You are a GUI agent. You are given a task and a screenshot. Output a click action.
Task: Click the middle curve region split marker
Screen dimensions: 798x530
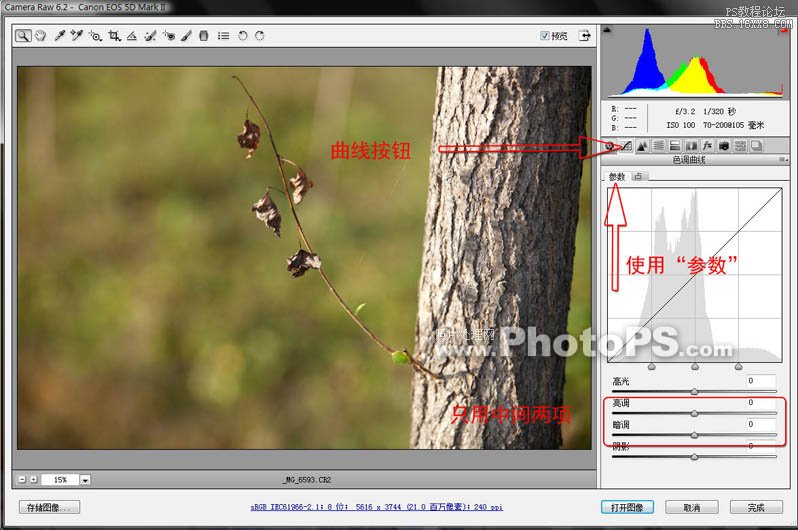[x=695, y=367]
